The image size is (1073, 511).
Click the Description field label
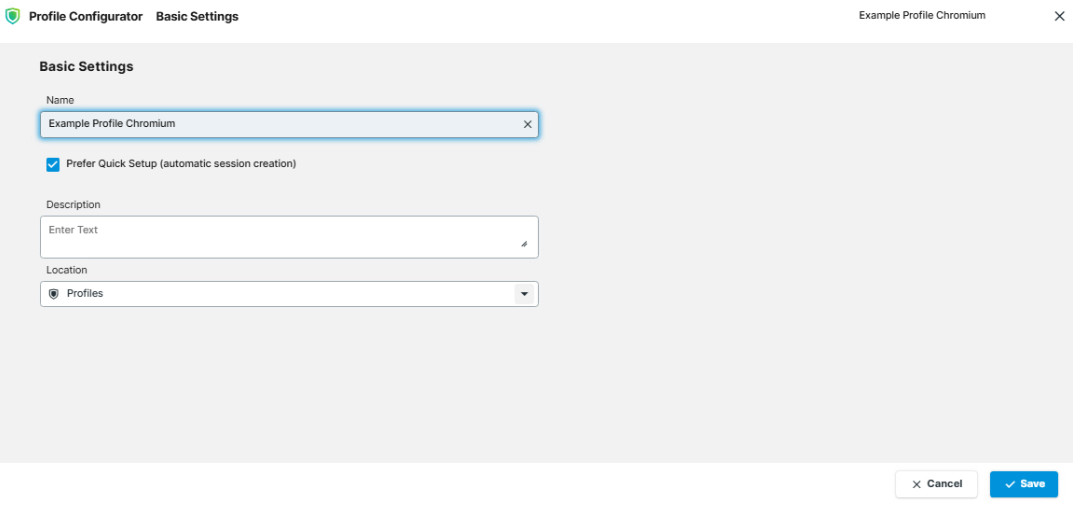[73, 205]
